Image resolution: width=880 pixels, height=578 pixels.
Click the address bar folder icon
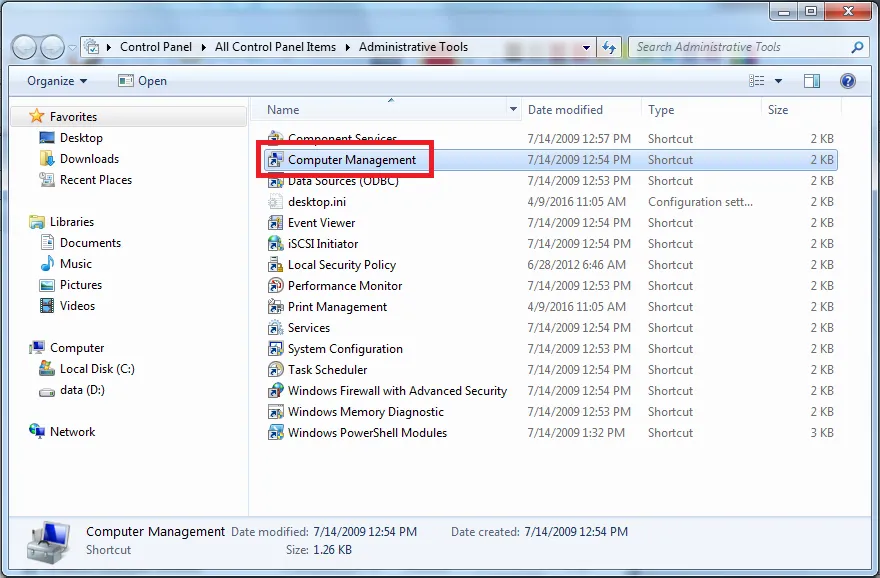91,47
